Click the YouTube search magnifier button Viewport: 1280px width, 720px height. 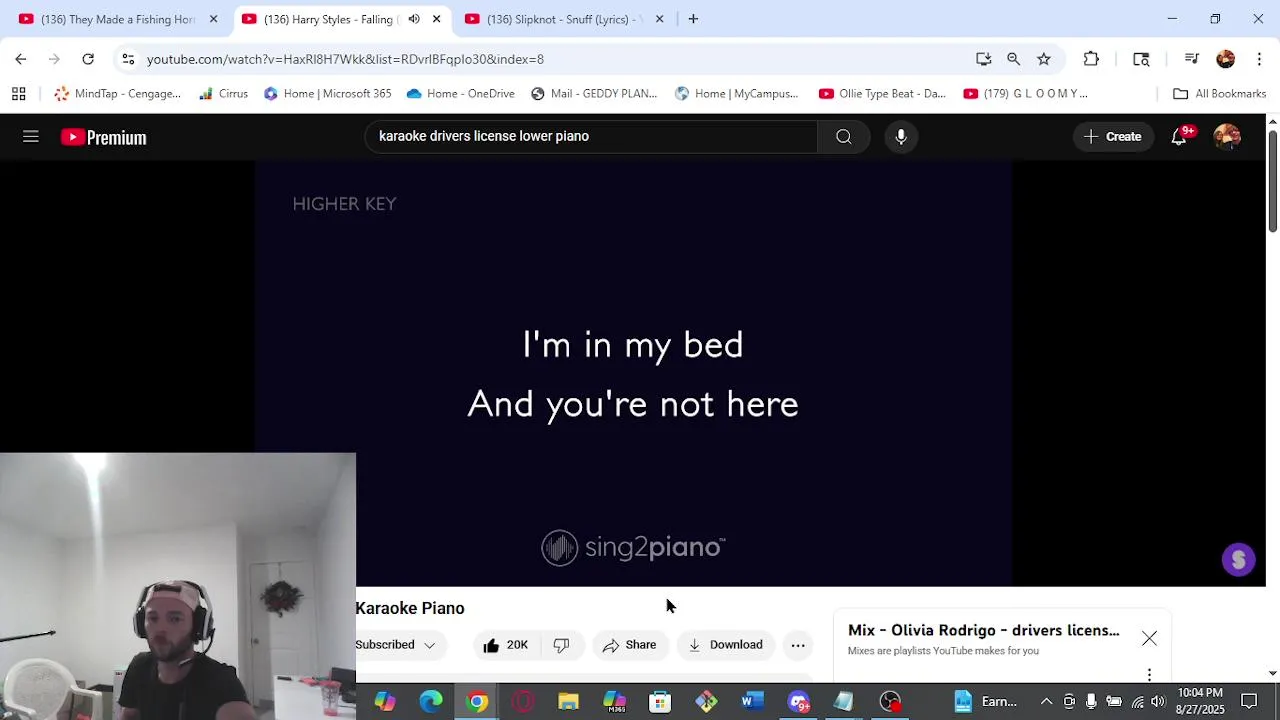pyautogui.click(x=843, y=137)
